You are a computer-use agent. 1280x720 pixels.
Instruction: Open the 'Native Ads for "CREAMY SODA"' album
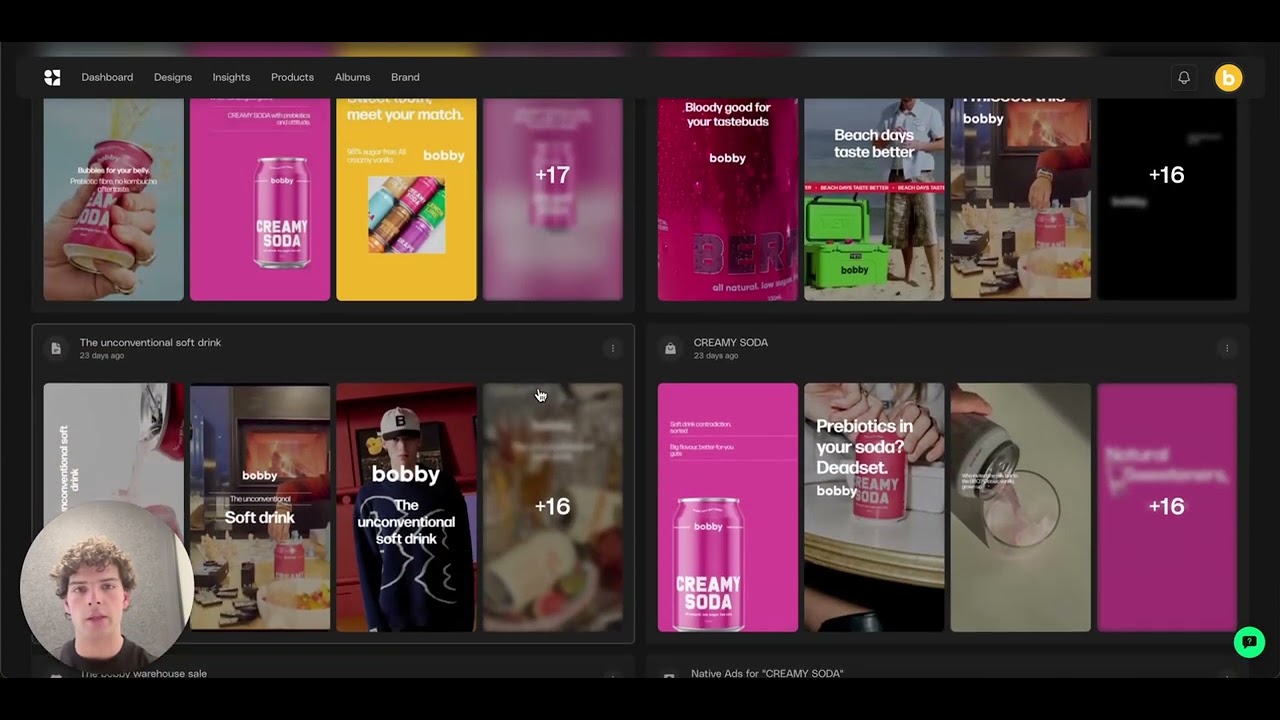(767, 673)
